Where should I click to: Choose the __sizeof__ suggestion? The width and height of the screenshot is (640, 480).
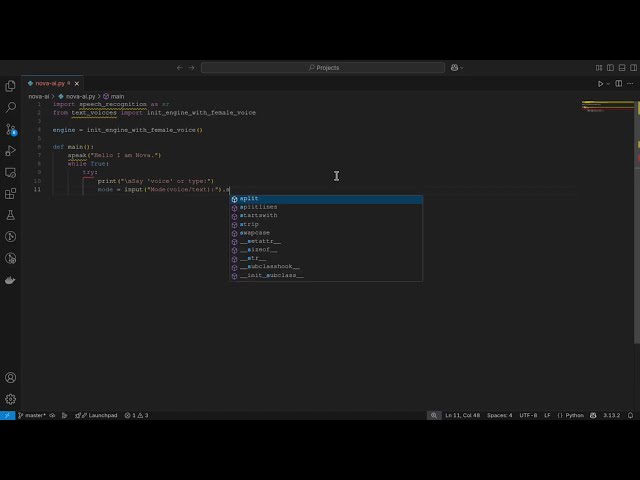click(x=326, y=250)
